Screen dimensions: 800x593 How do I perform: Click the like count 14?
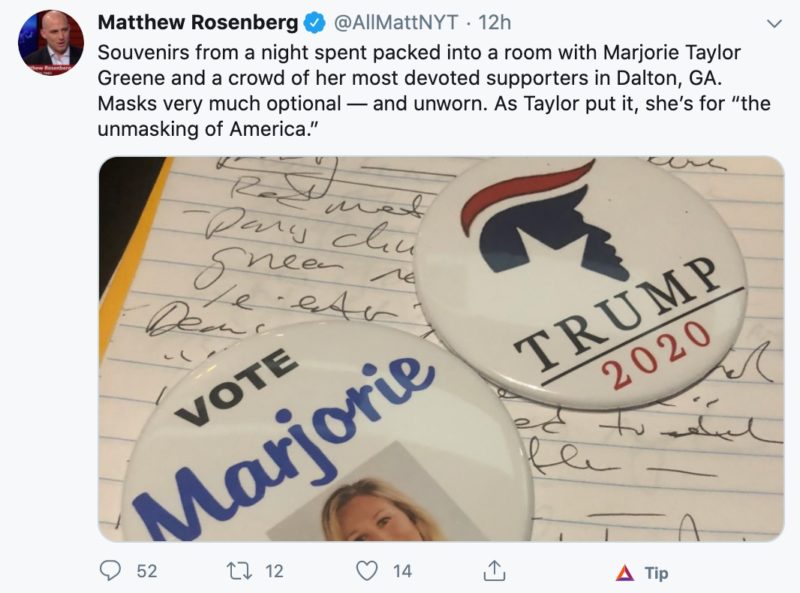(x=402, y=571)
